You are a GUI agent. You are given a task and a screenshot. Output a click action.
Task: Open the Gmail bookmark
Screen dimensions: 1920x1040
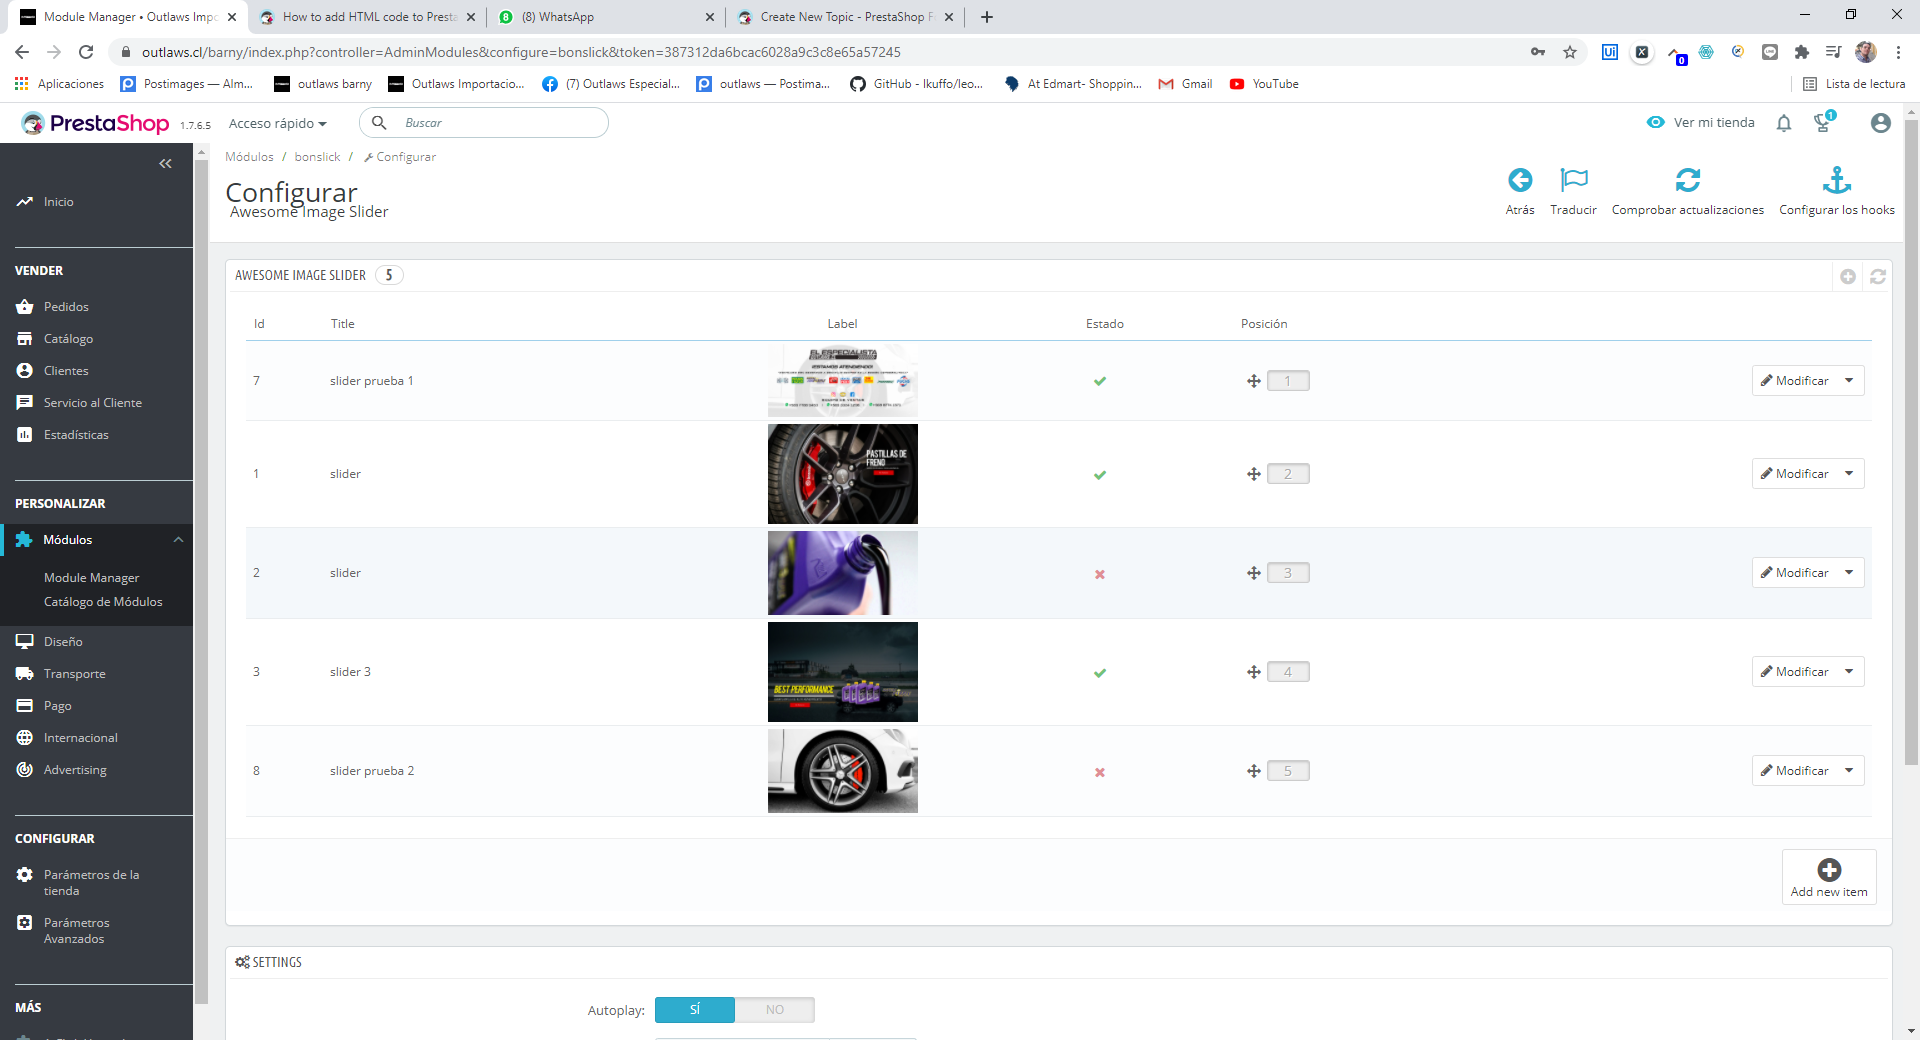pyautogui.click(x=1185, y=84)
